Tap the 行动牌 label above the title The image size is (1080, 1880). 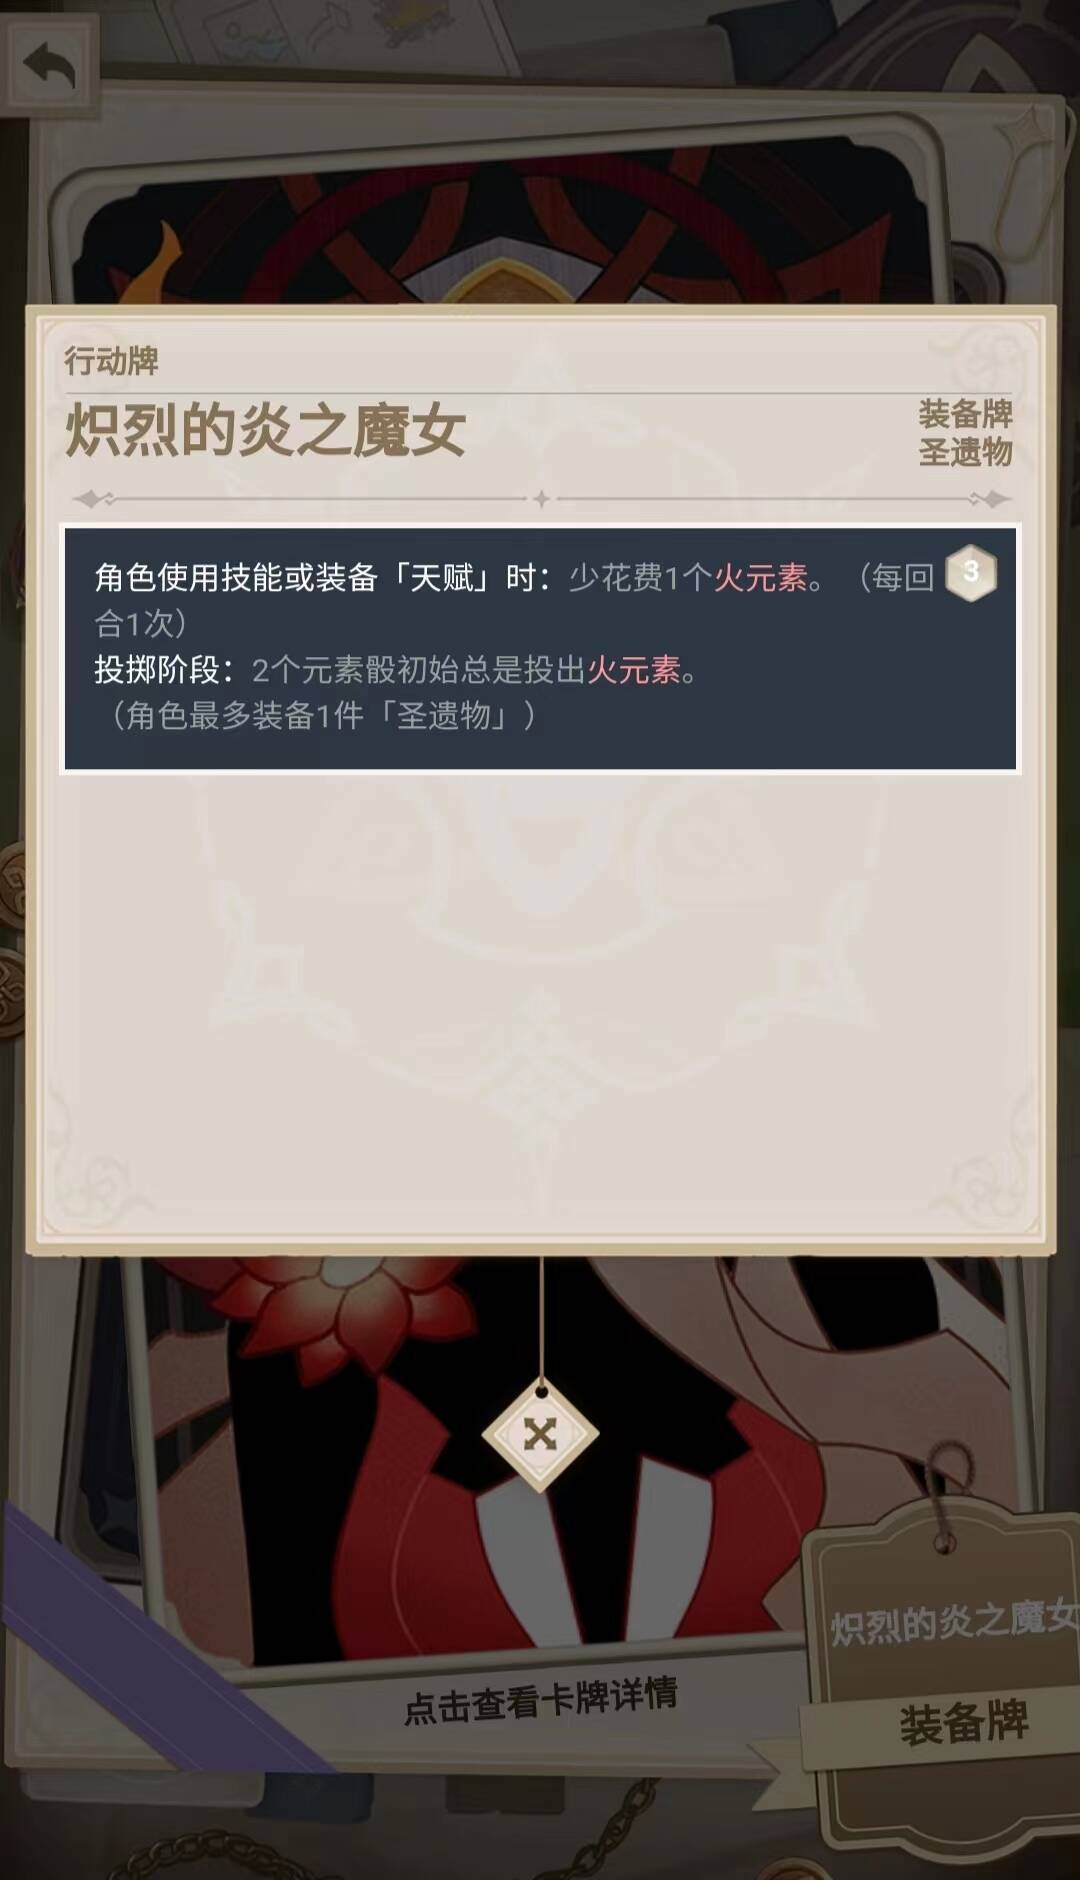pyautogui.click(x=111, y=360)
